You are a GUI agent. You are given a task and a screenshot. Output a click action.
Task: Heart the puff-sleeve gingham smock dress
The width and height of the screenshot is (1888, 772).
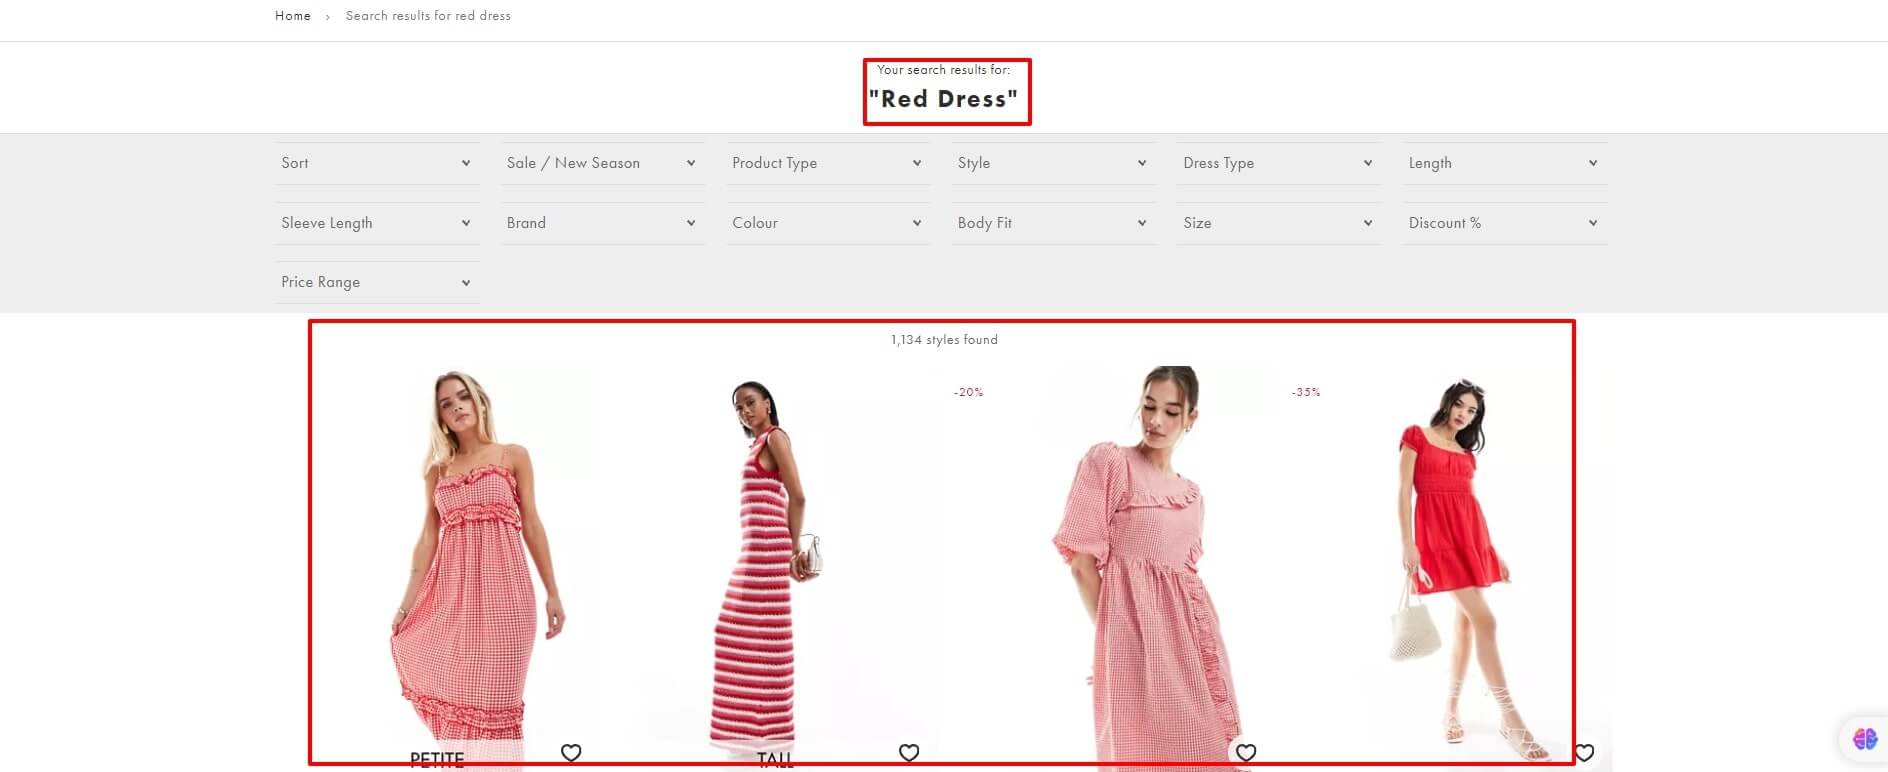click(1246, 753)
